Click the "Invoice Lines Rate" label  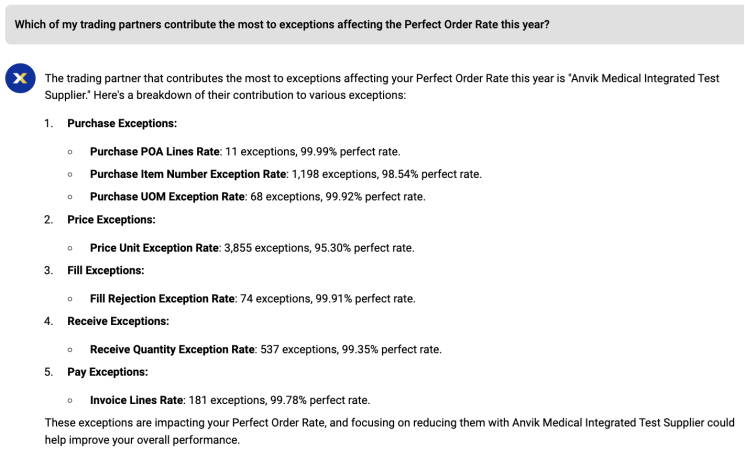[x=136, y=400]
